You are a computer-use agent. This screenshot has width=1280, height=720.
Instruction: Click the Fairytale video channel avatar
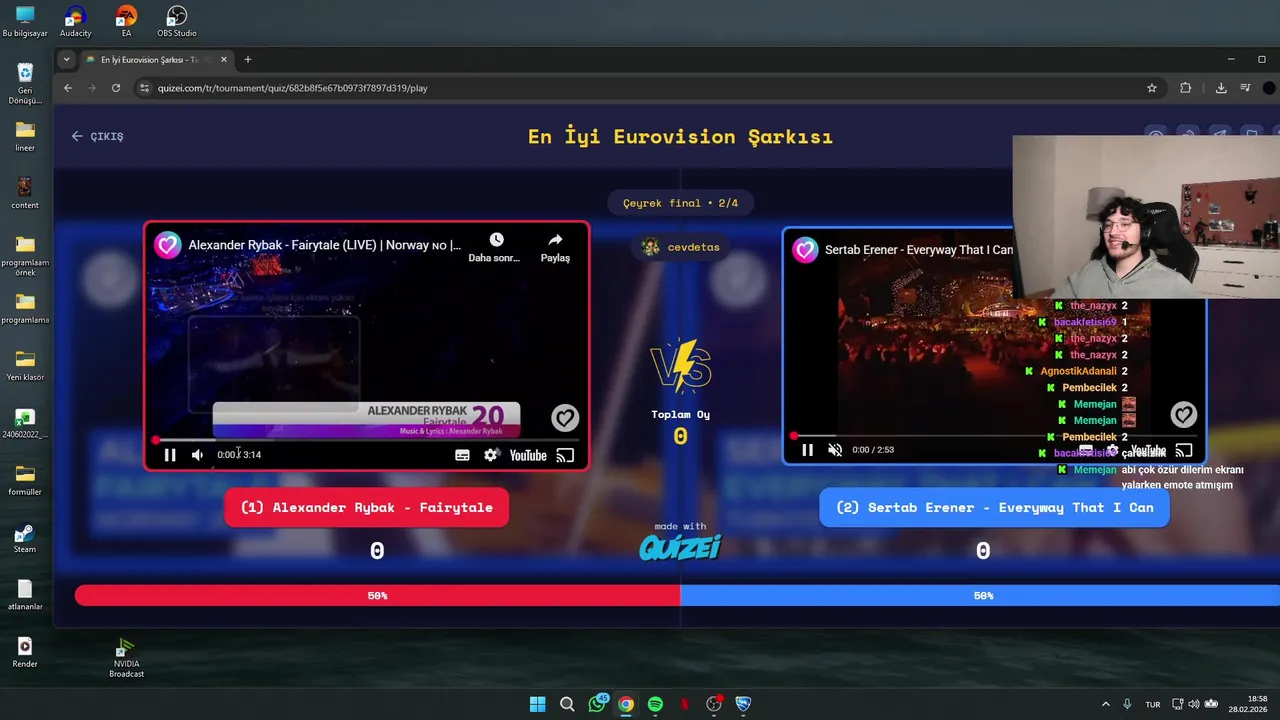point(167,245)
